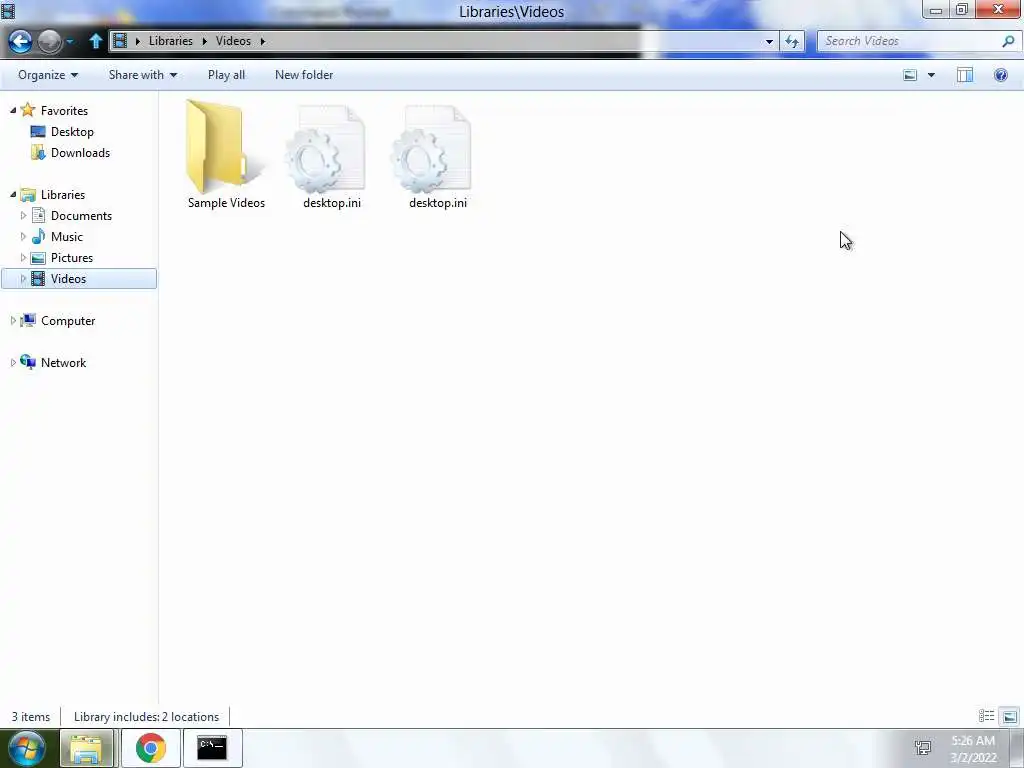Select Libraries in the address breadcrumb
The width and height of the screenshot is (1024, 768).
point(170,40)
